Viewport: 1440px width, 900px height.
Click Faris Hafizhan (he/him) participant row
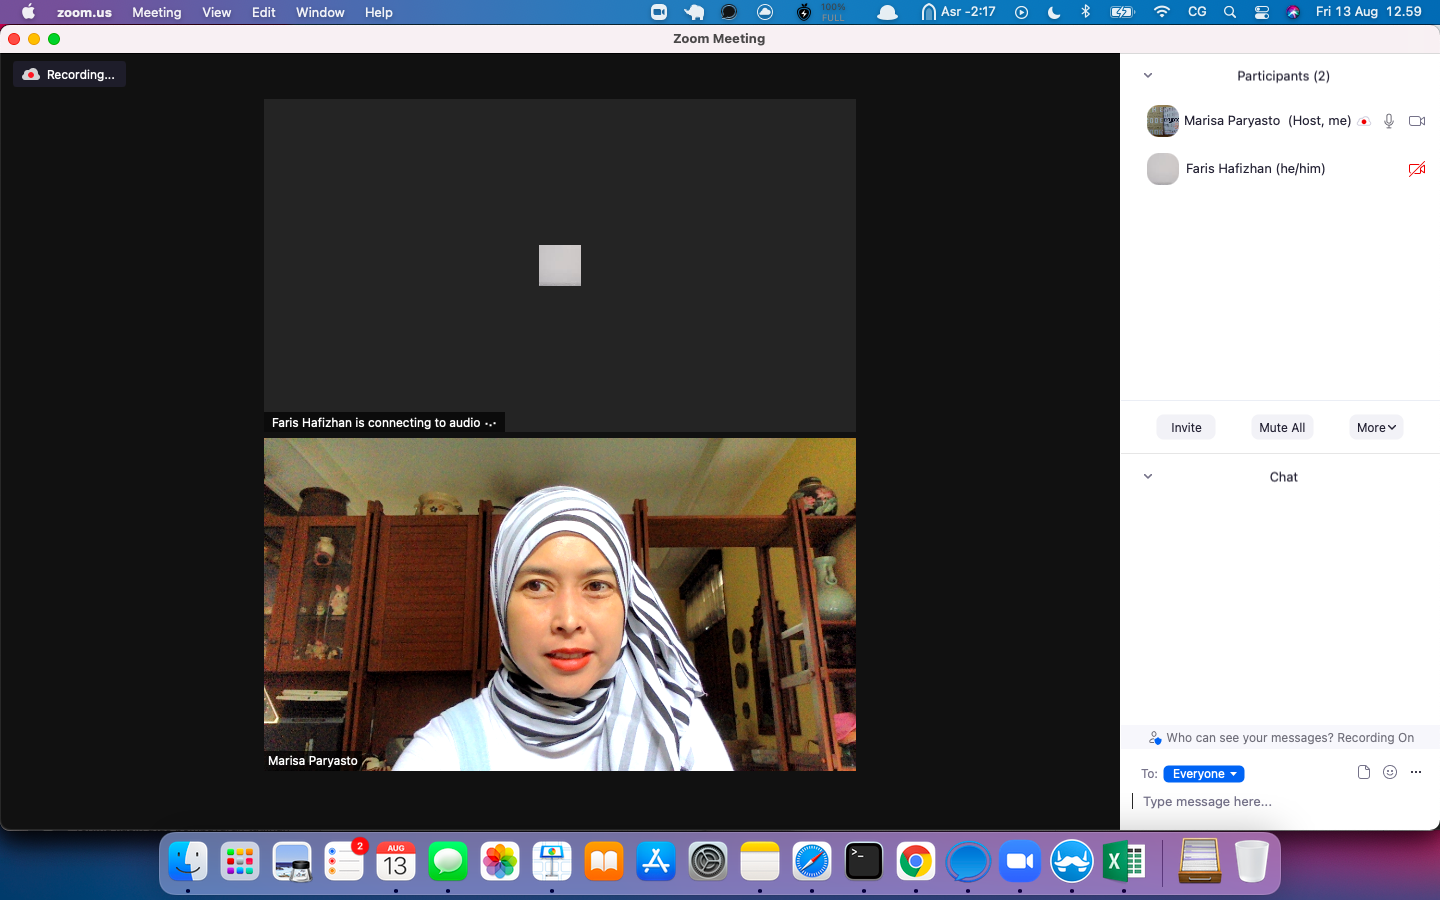(x=1280, y=169)
